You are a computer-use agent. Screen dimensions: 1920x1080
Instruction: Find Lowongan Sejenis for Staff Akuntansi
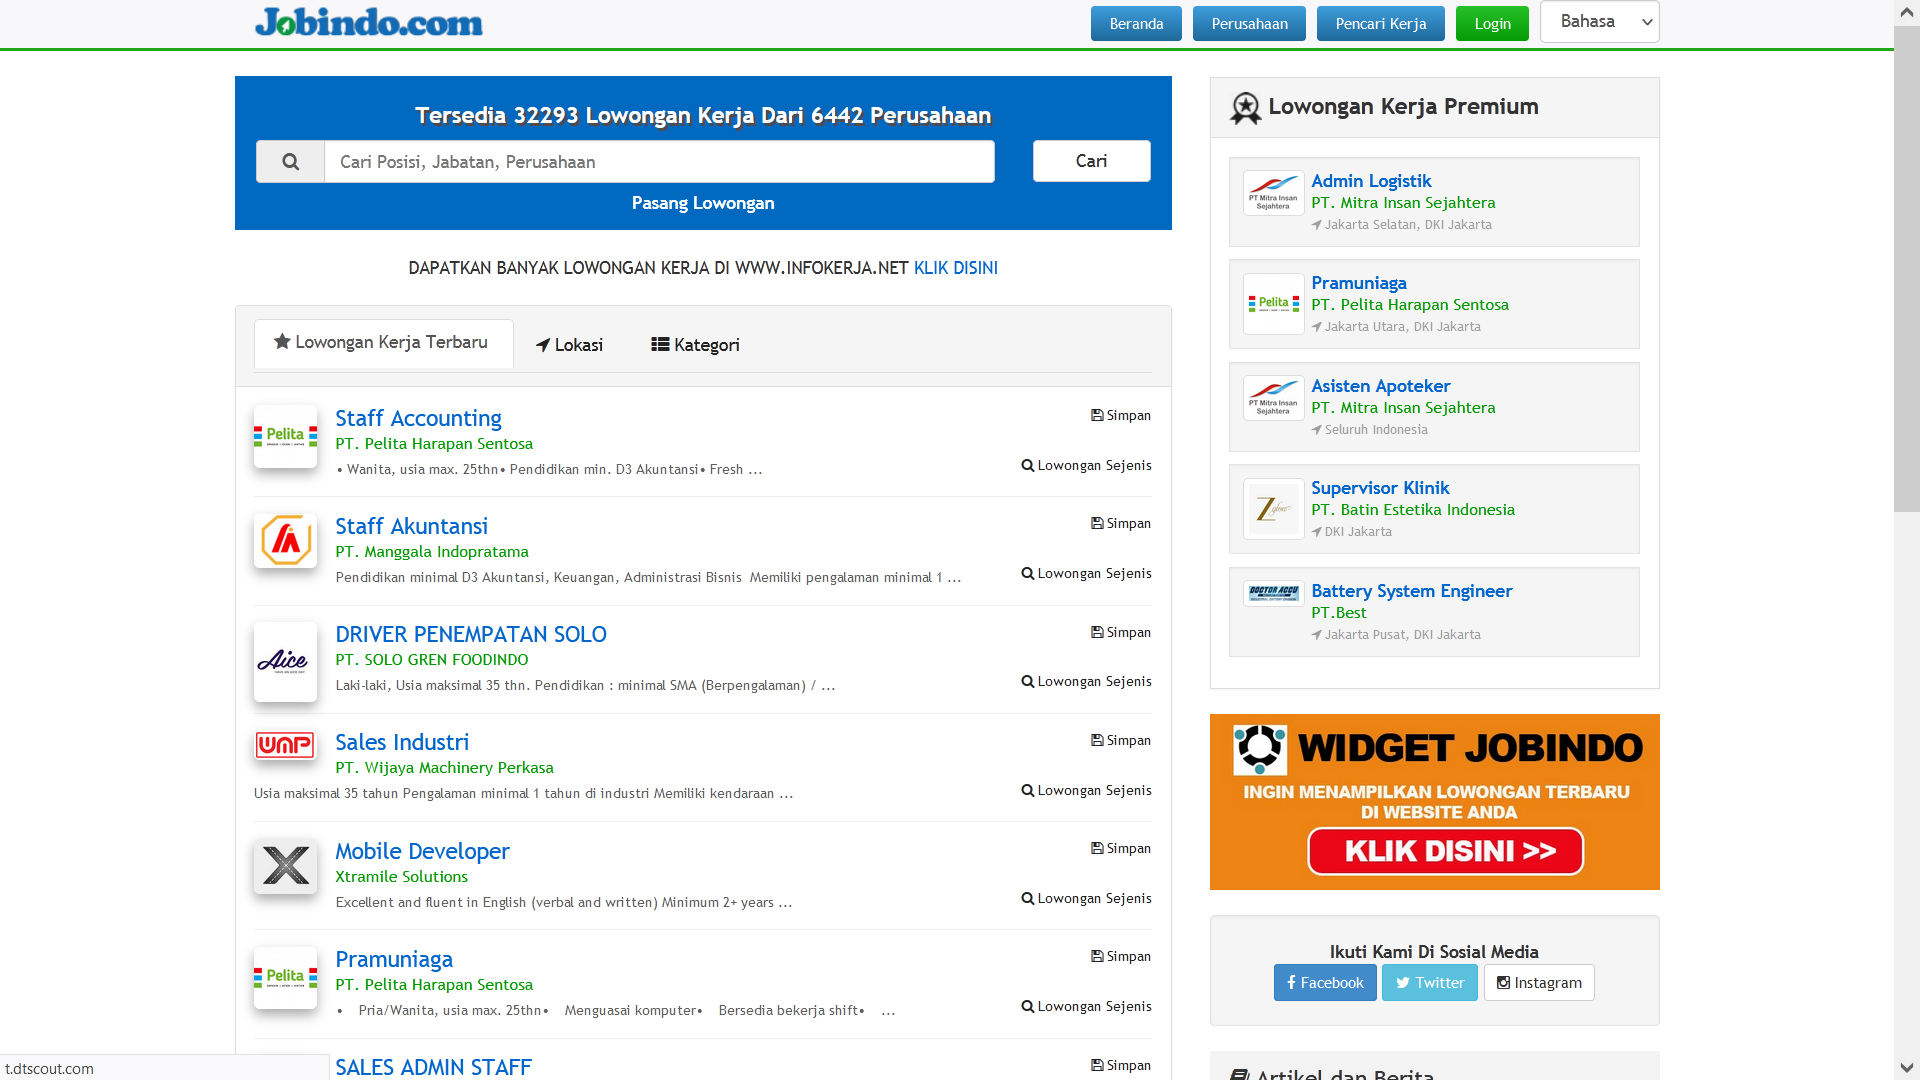click(1086, 573)
